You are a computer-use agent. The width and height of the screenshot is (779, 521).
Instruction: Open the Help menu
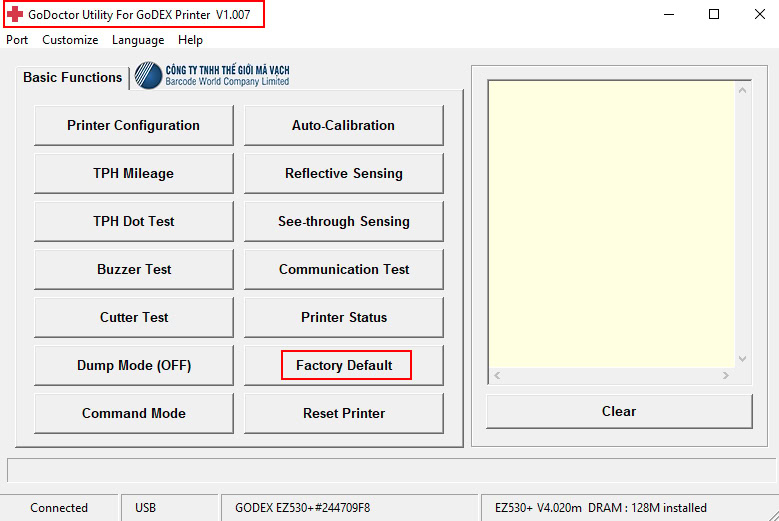click(x=190, y=40)
